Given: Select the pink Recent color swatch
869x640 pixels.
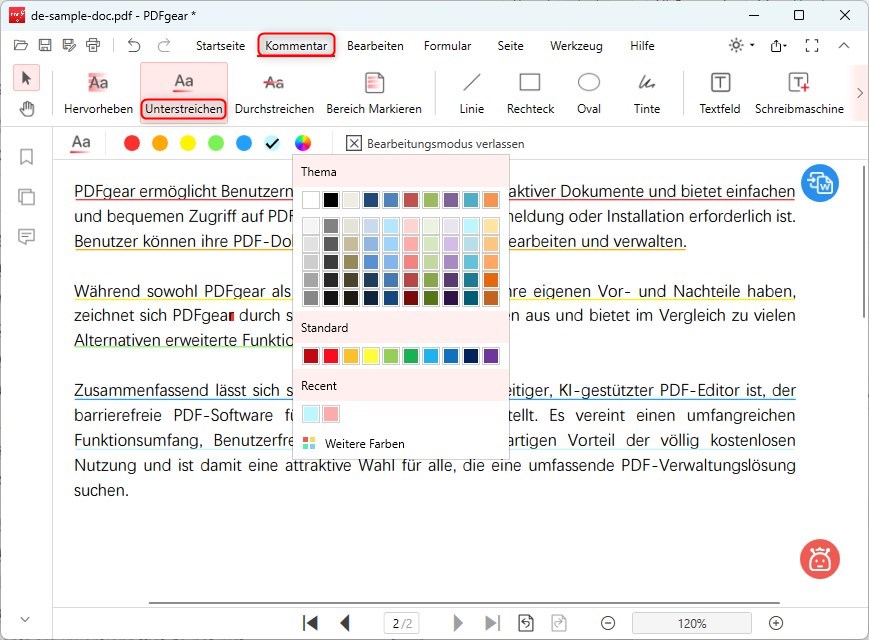Looking at the screenshot, I should click(331, 413).
